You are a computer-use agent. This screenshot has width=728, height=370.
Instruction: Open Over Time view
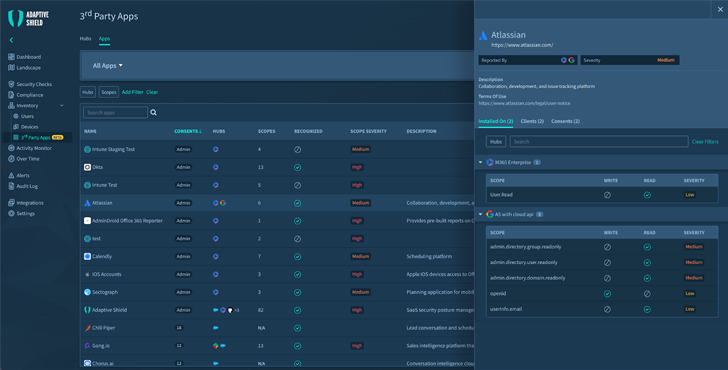coord(24,159)
